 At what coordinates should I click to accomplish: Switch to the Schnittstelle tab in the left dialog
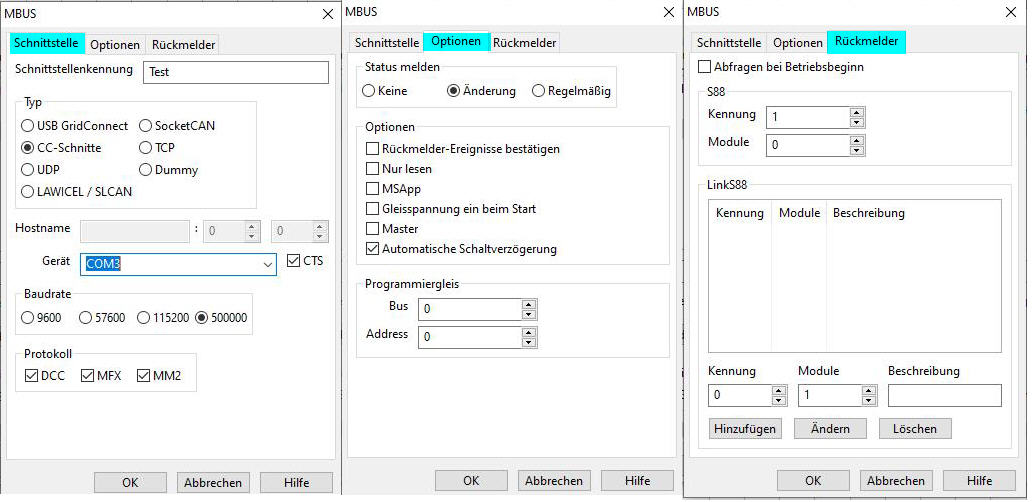(x=47, y=44)
